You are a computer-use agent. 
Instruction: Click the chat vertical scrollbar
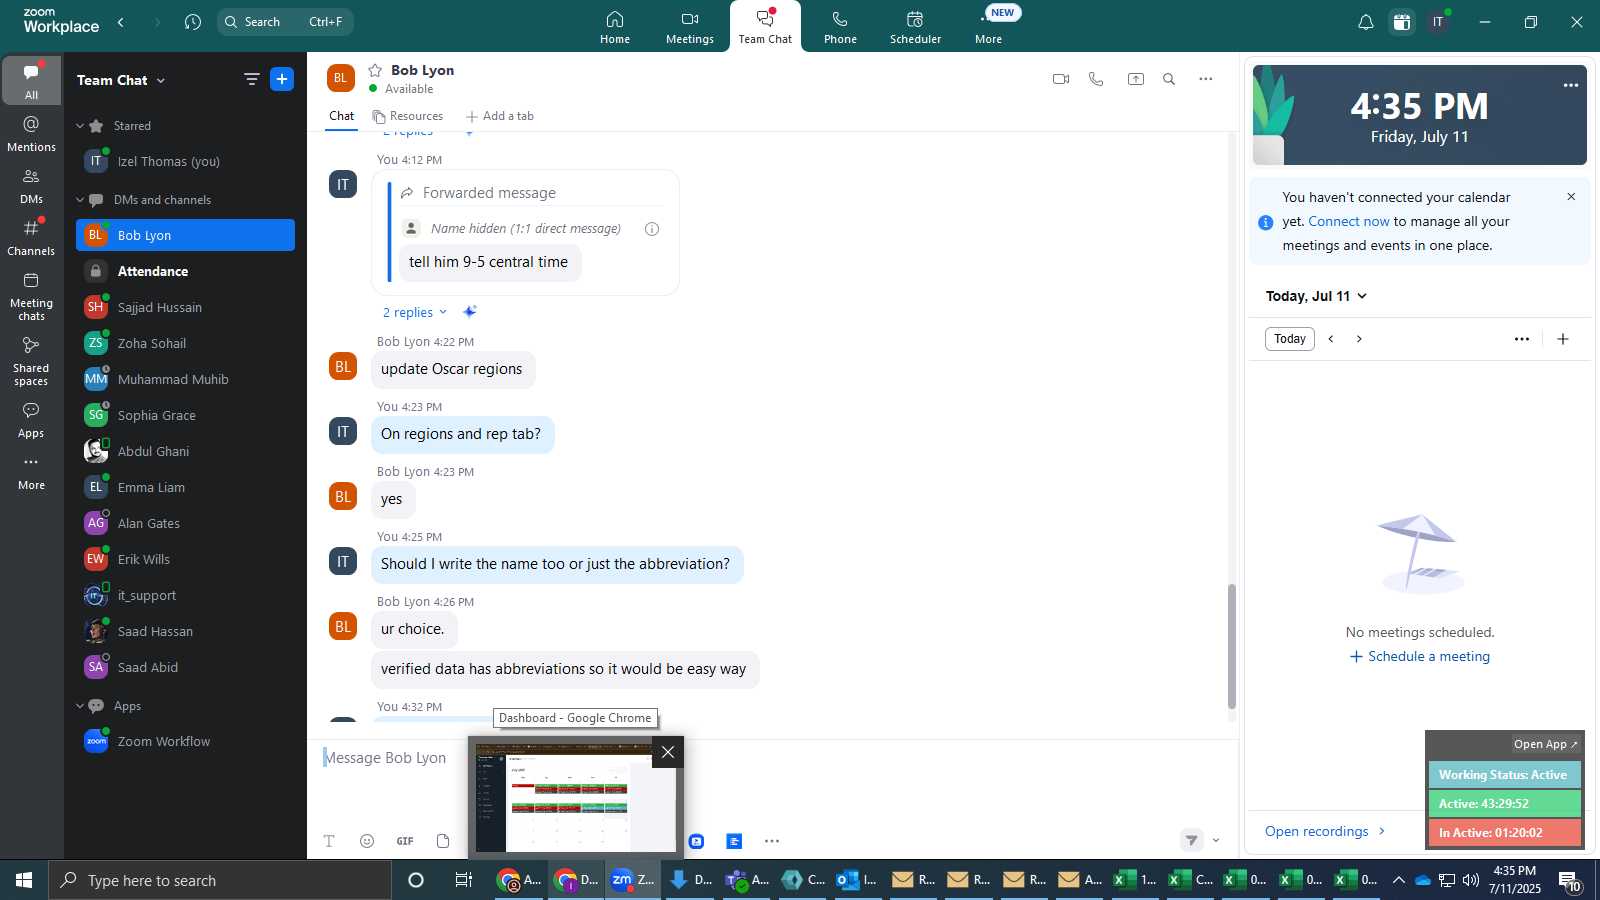point(1232,646)
